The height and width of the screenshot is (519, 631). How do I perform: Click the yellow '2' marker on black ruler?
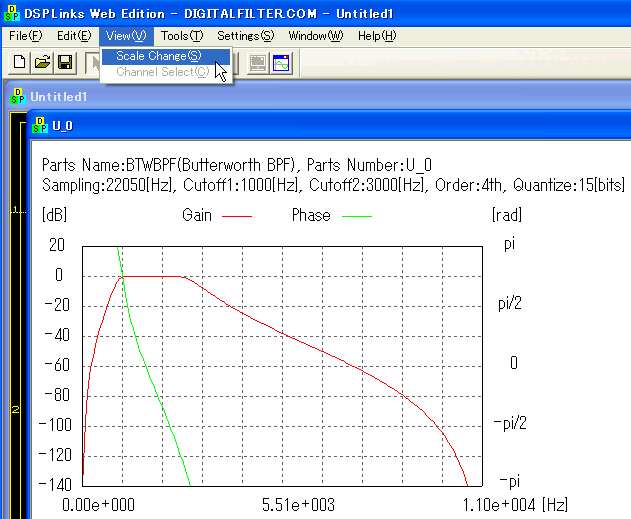point(16,410)
